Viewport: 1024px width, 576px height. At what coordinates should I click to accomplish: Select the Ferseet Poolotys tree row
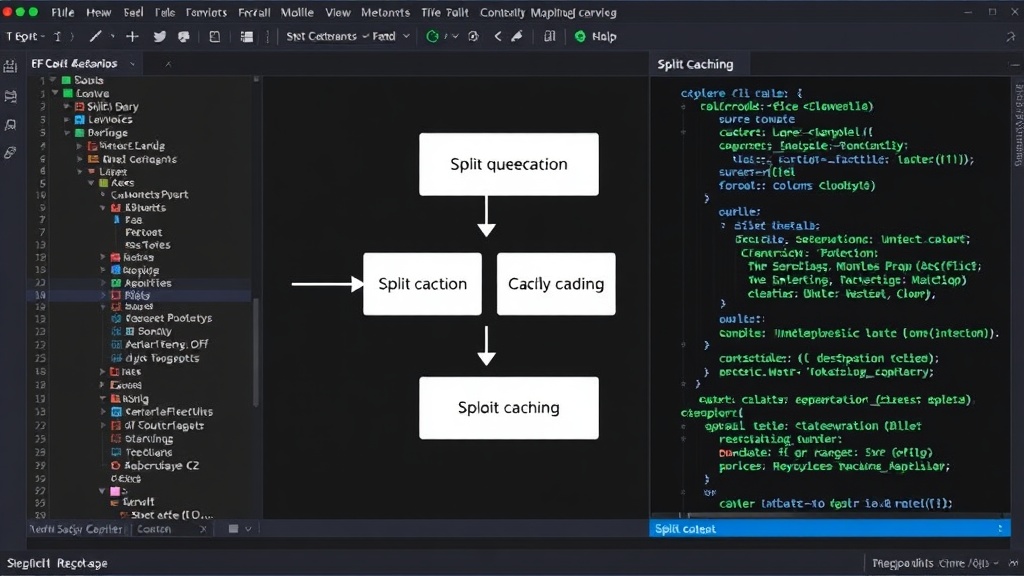click(168, 318)
